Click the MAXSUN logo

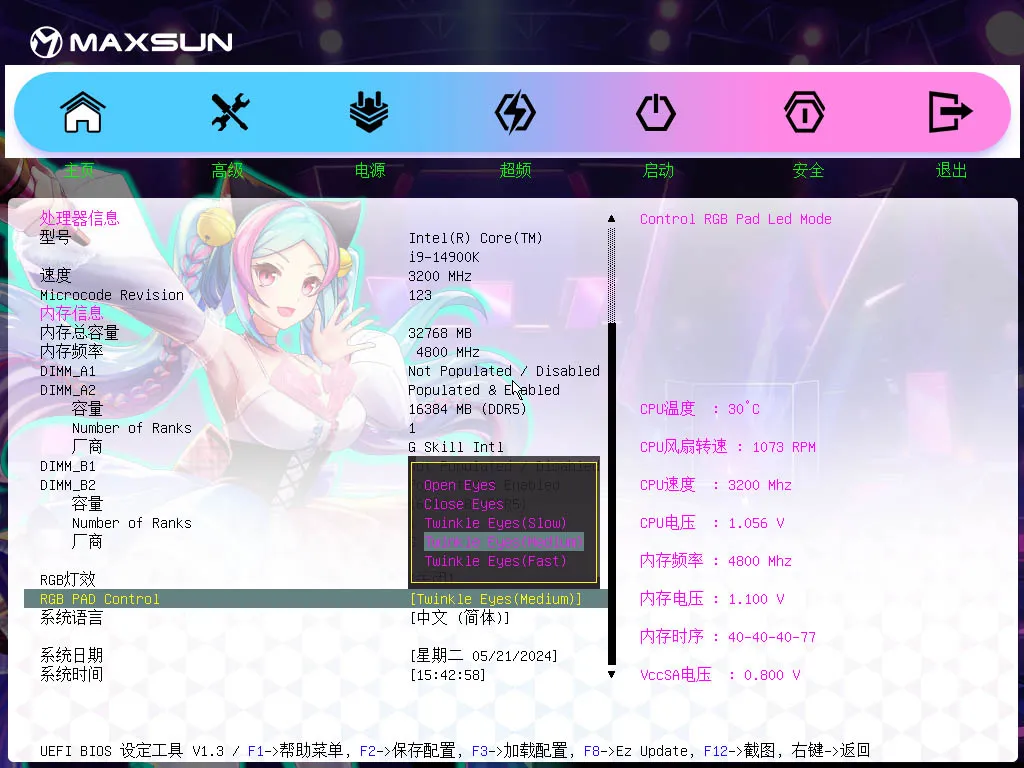131,42
